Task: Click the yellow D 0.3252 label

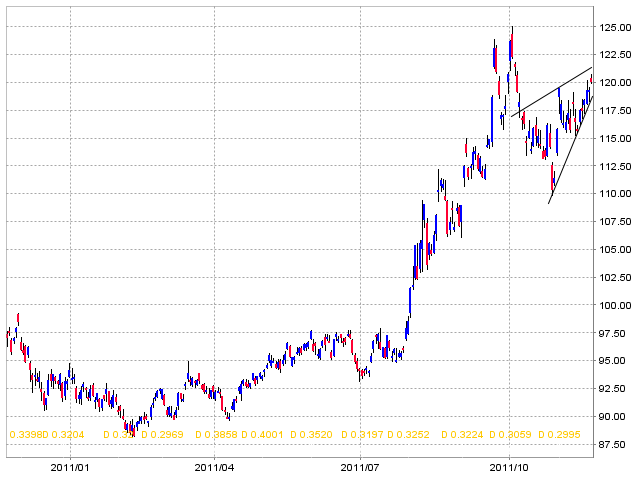Action: click(x=408, y=435)
